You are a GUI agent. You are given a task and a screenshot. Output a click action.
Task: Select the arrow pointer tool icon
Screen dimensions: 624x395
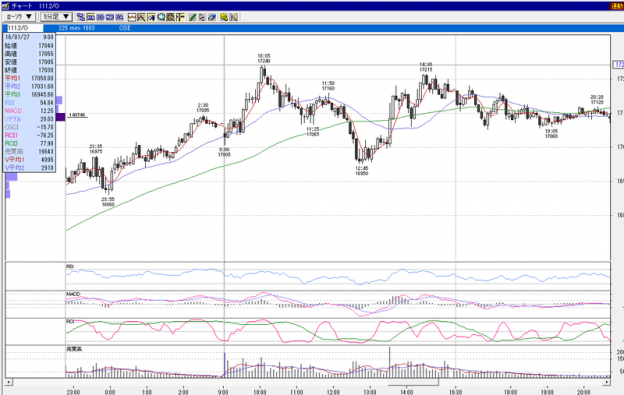point(202,17)
